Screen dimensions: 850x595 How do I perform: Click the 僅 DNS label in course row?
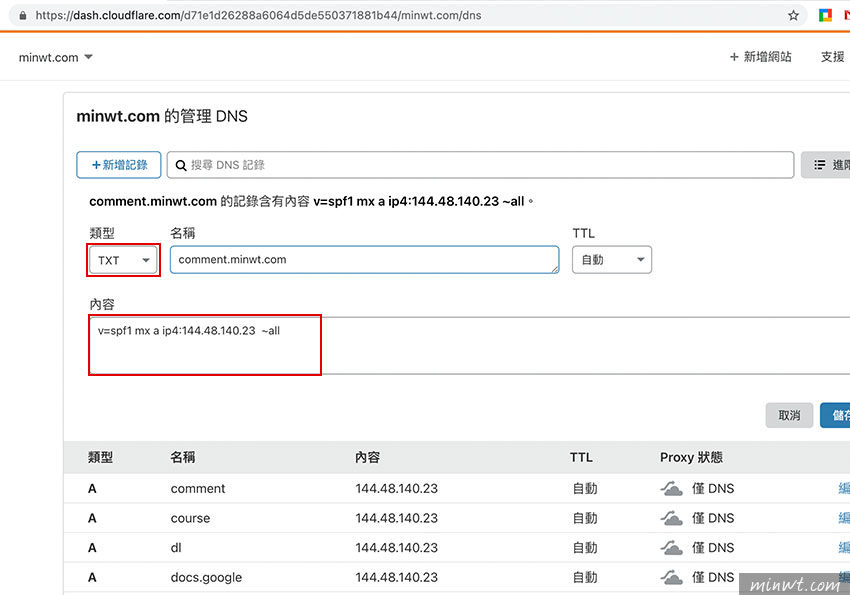tap(713, 519)
